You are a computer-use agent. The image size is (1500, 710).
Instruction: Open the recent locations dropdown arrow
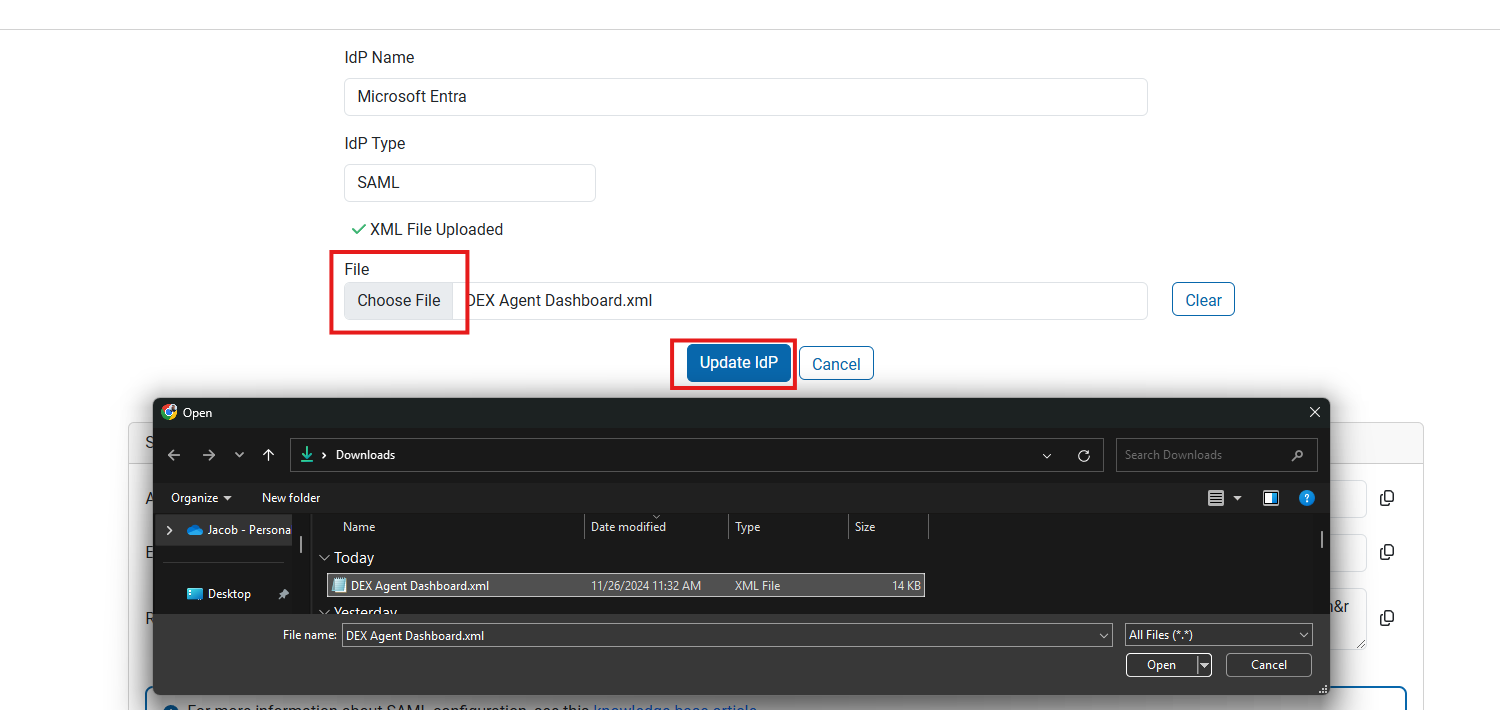(239, 455)
